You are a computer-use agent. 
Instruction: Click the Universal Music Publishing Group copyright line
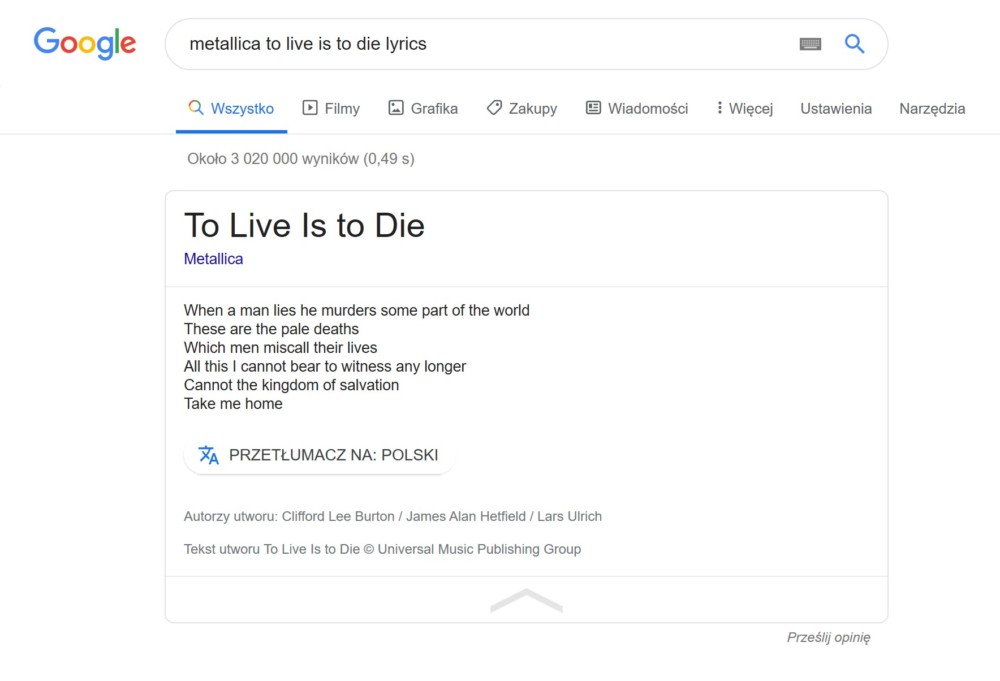tap(383, 549)
